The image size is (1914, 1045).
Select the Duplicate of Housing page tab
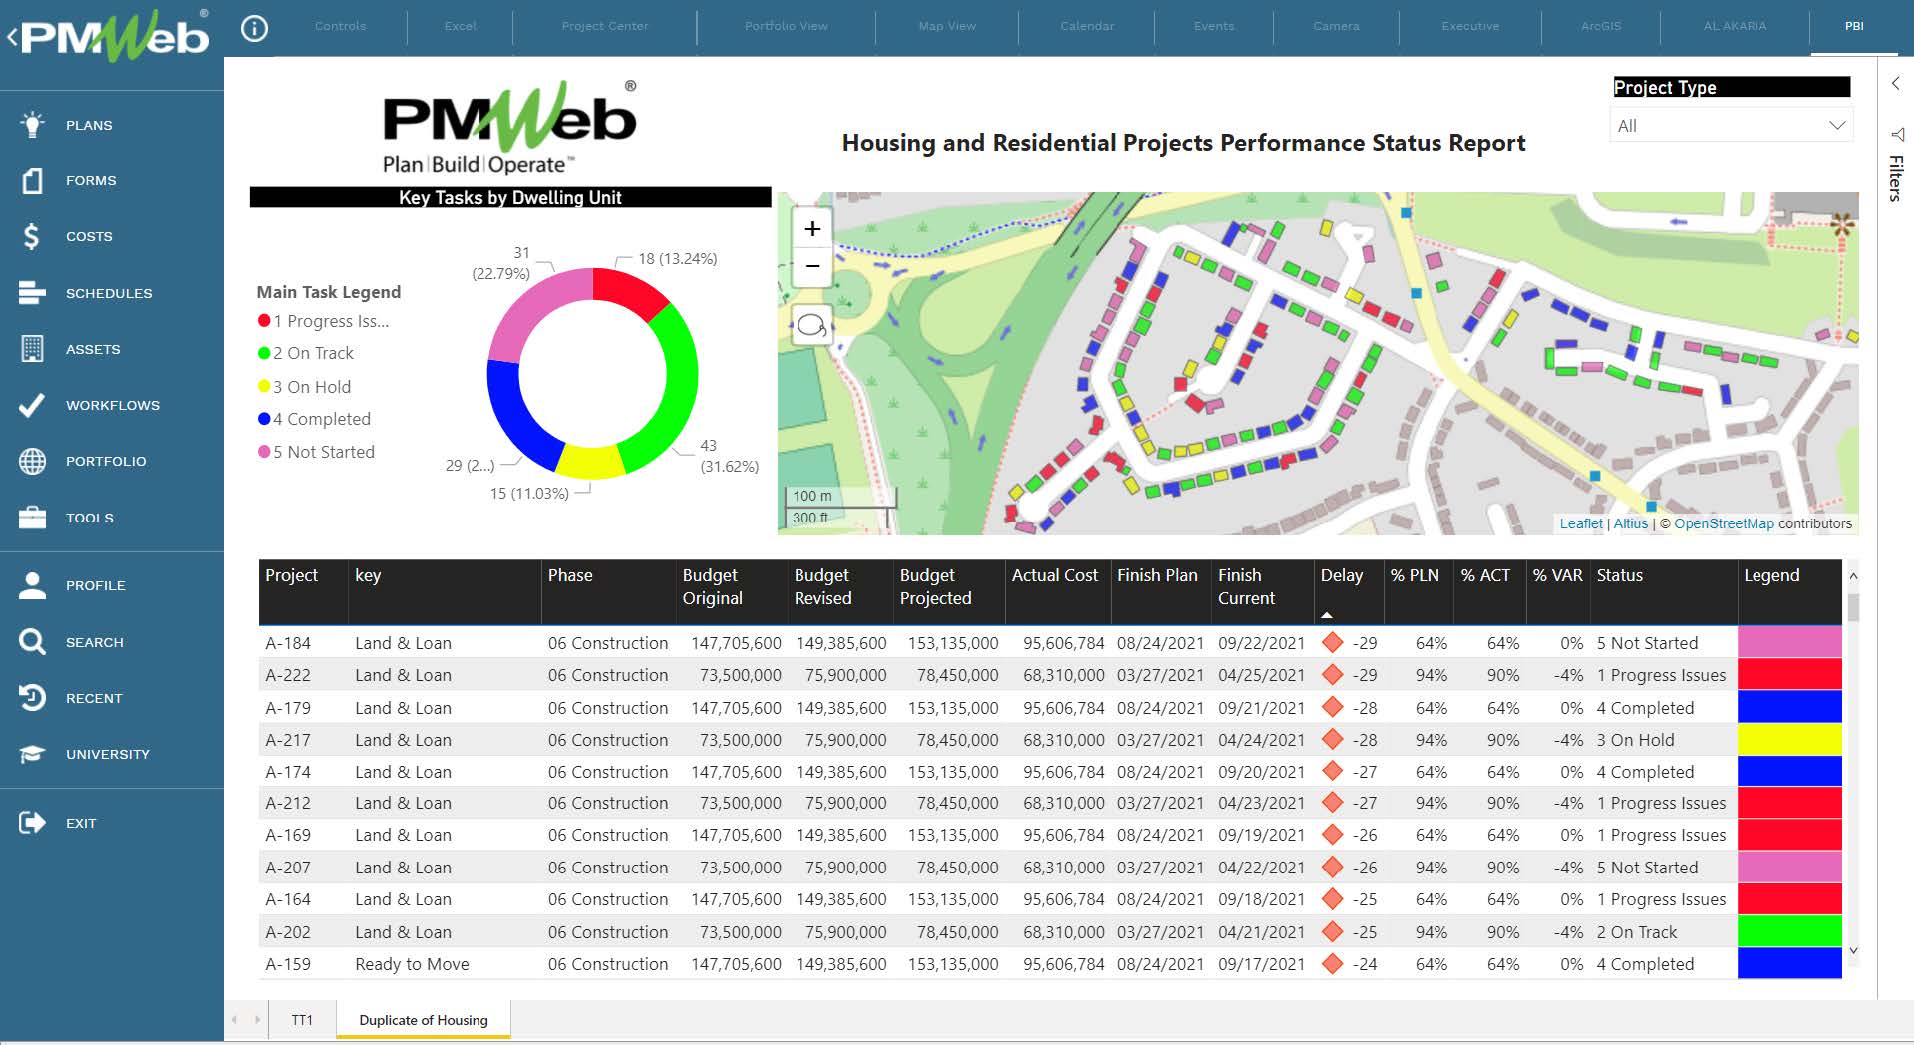(424, 1020)
